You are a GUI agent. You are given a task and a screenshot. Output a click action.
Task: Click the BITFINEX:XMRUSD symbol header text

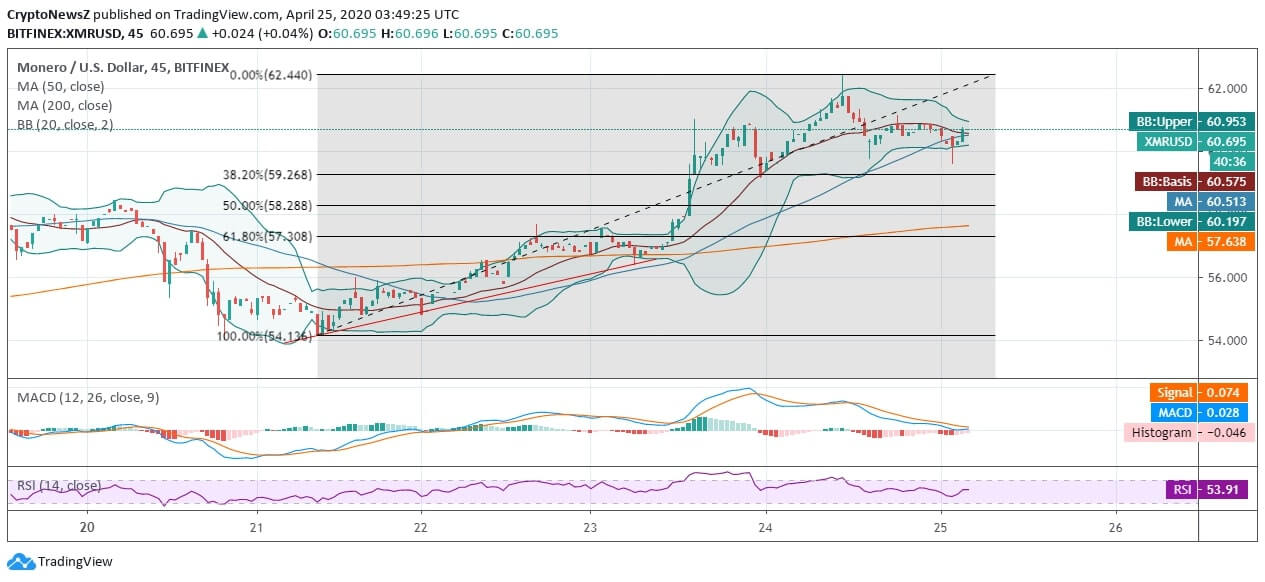pyautogui.click(x=66, y=34)
